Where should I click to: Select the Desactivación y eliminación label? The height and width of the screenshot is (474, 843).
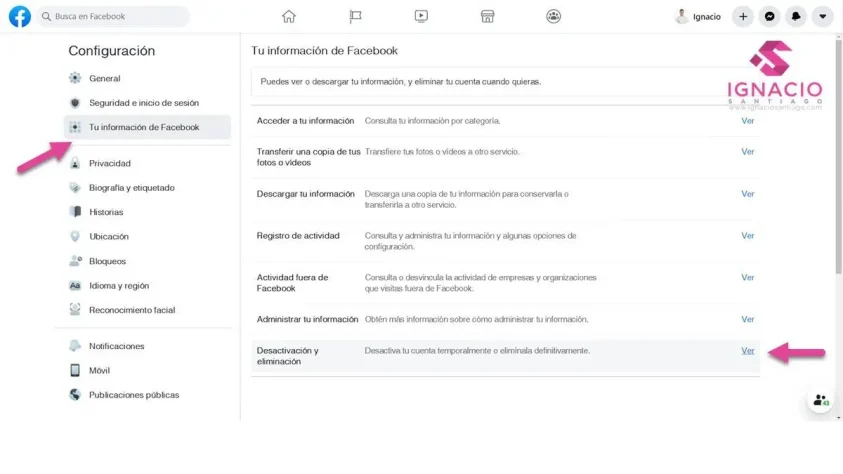(288, 356)
